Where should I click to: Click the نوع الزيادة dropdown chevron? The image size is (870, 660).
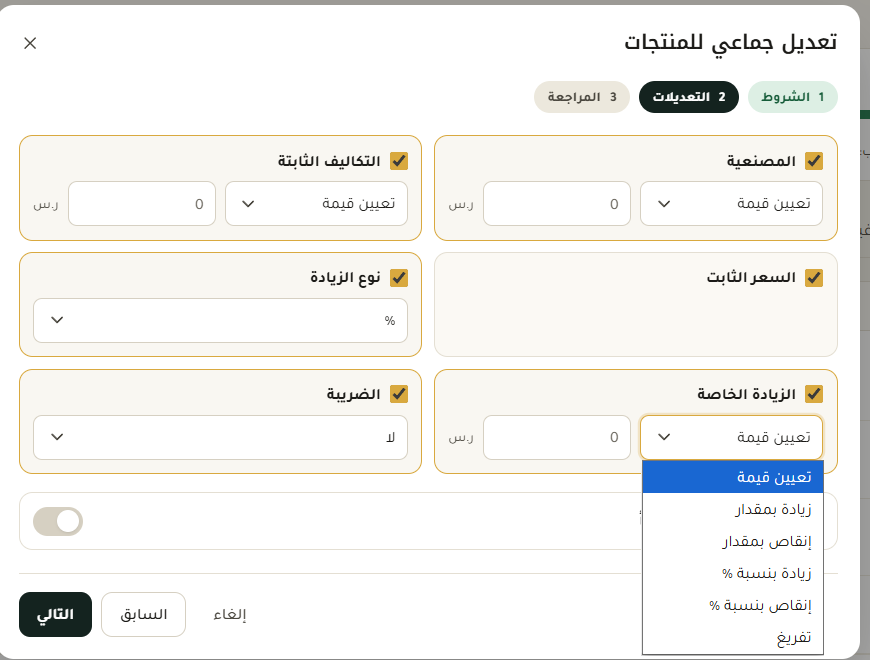57,320
